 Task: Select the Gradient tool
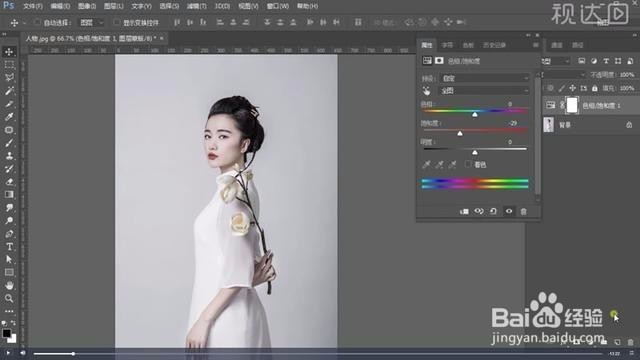[9, 195]
